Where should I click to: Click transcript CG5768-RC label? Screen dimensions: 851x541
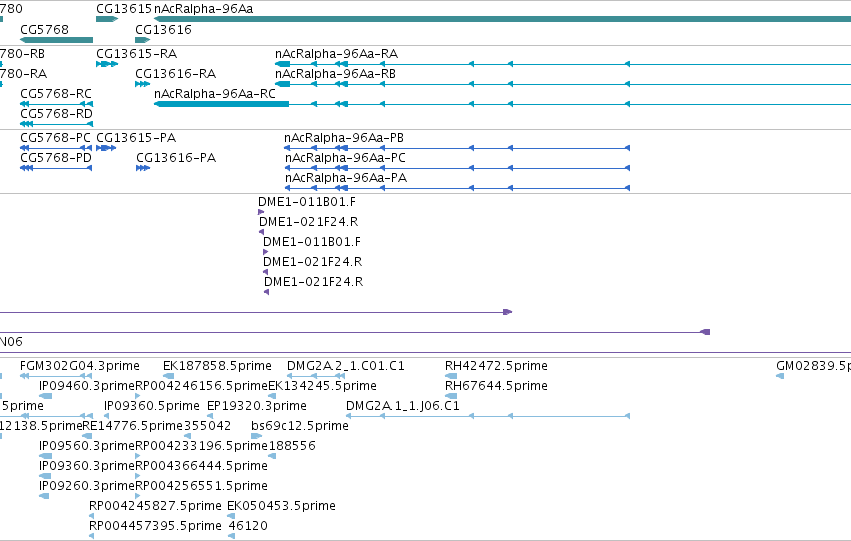[56, 93]
